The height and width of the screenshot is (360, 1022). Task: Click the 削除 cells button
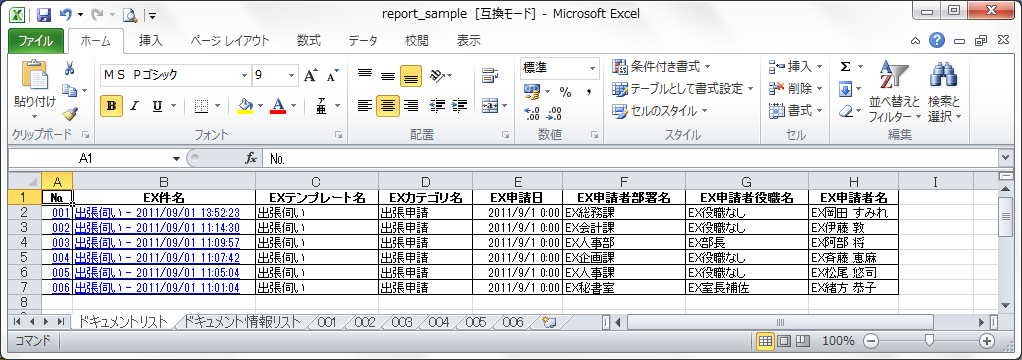pyautogui.click(x=796, y=89)
